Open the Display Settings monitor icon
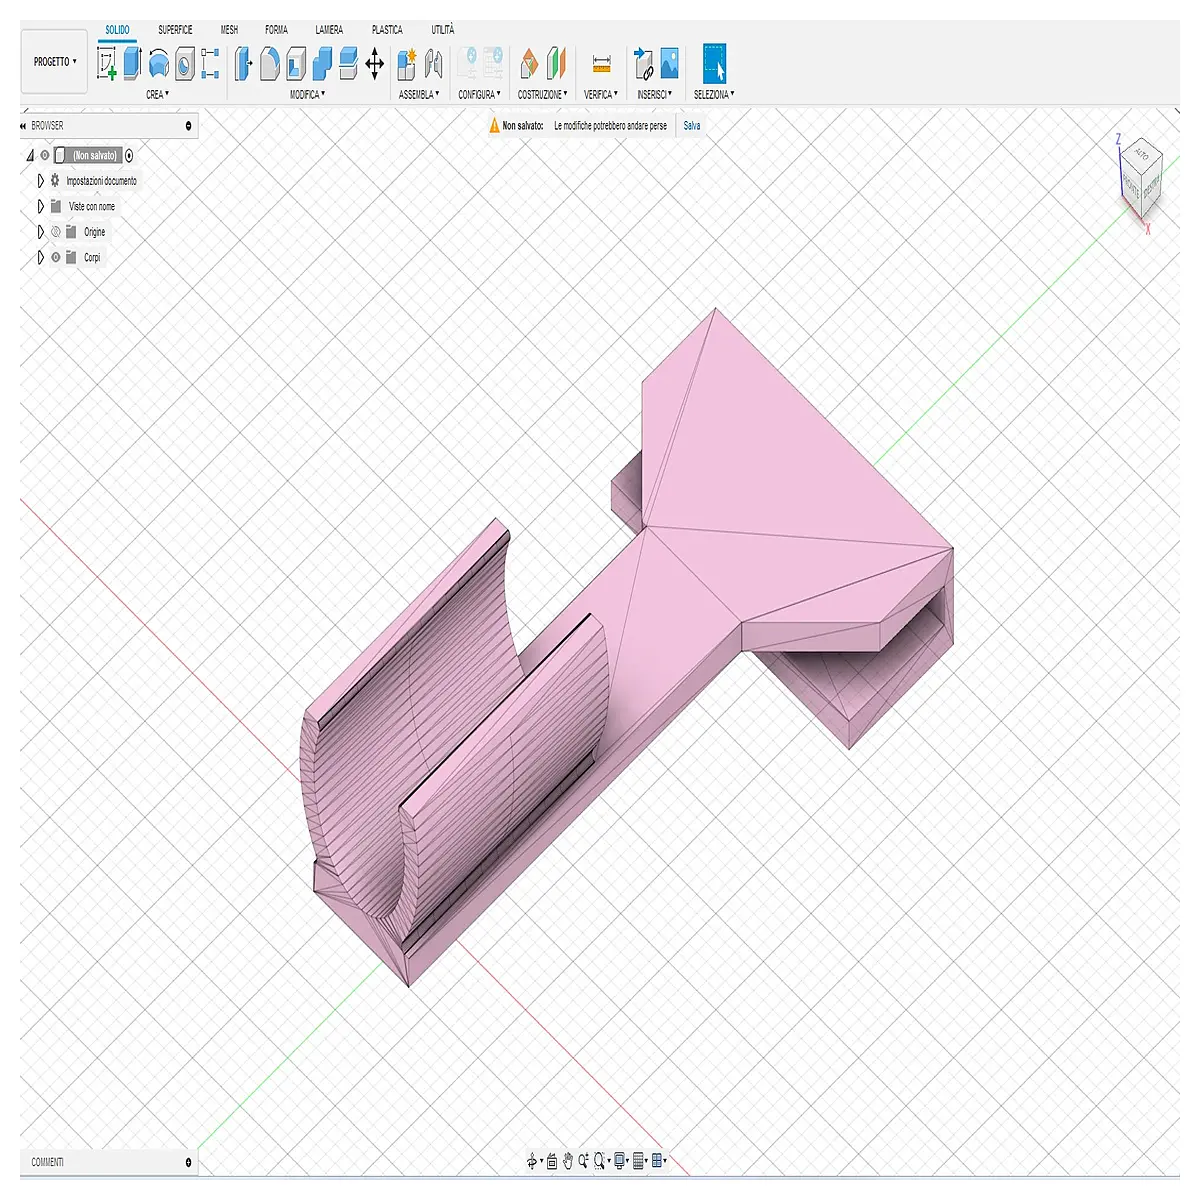The height and width of the screenshot is (1200, 1200). point(620,1161)
